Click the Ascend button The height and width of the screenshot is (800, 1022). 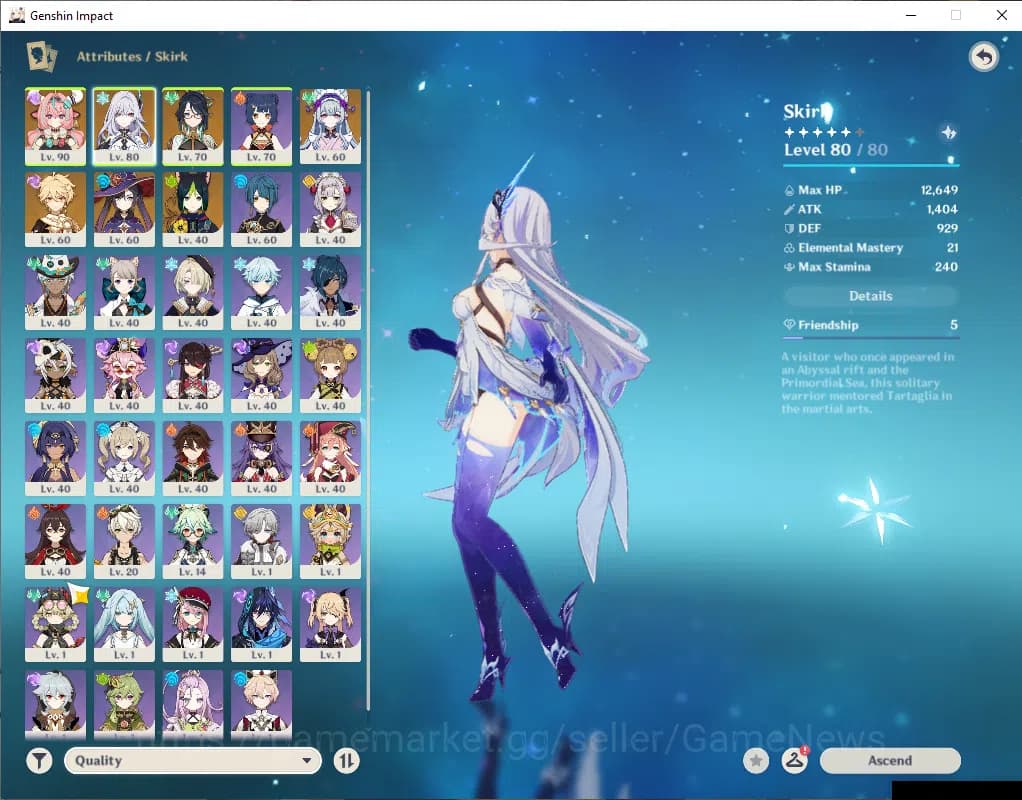pyautogui.click(x=890, y=760)
